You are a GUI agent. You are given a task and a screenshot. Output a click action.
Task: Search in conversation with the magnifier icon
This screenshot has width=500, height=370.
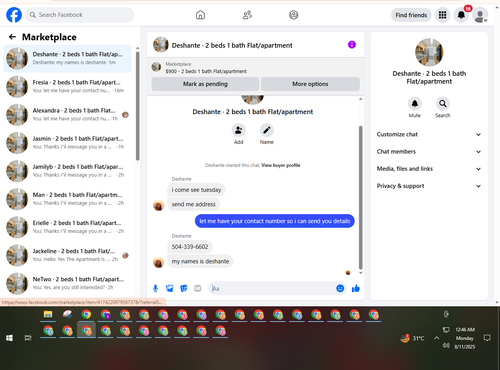pos(443,104)
